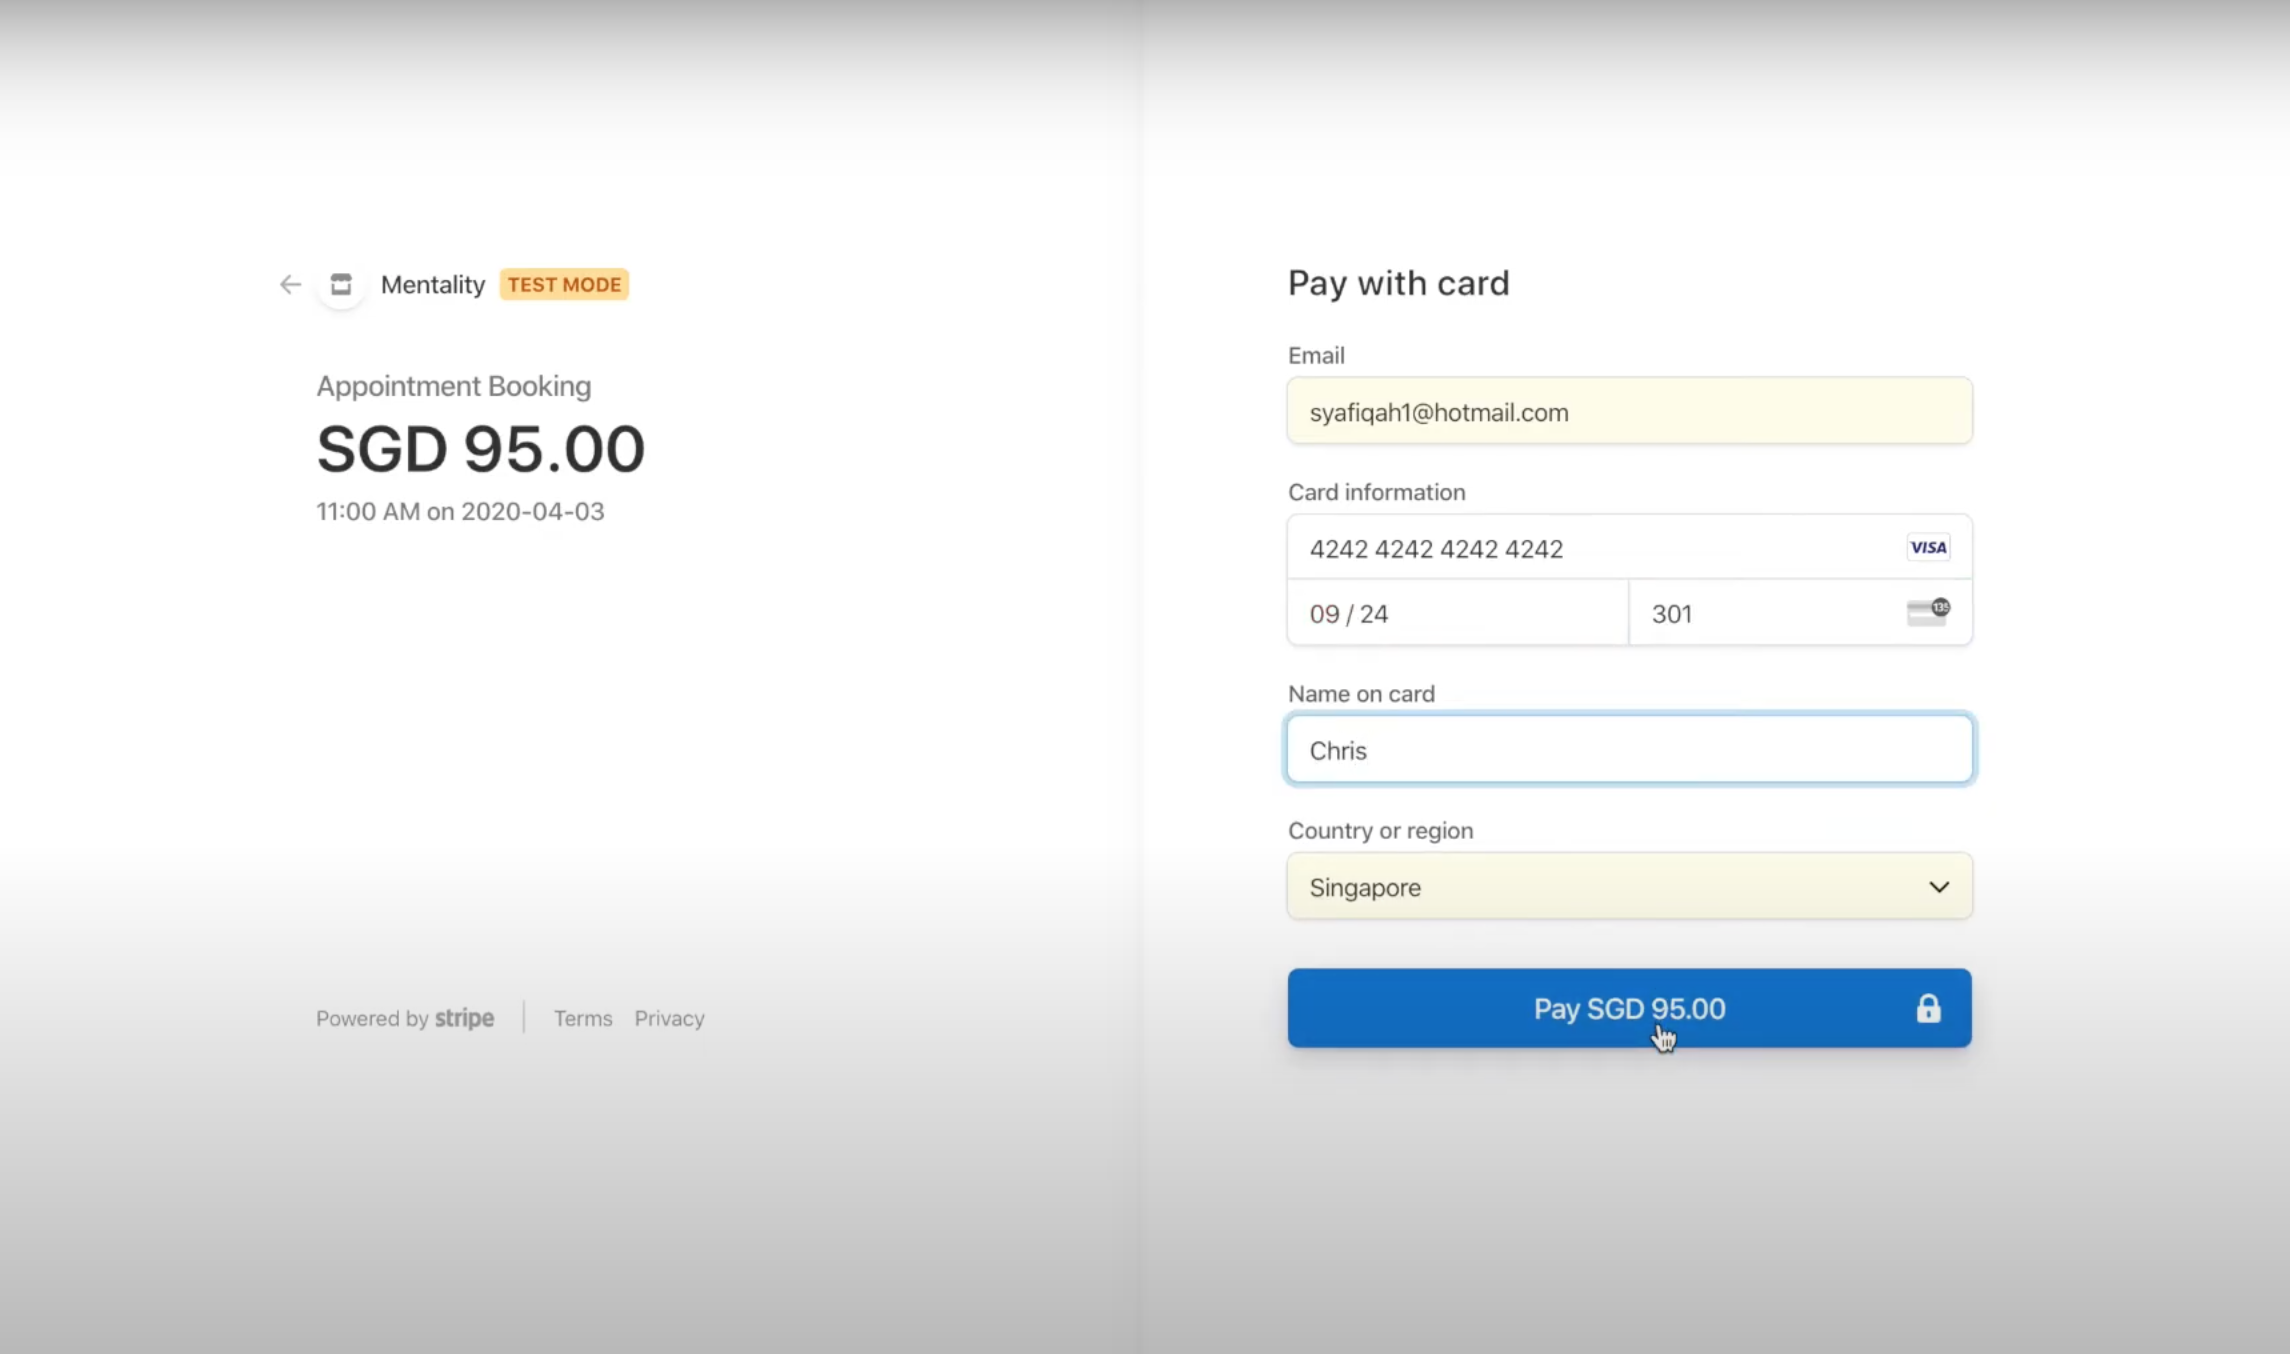Expand the Country or region chevron
2290x1354 pixels.
(x=1939, y=887)
